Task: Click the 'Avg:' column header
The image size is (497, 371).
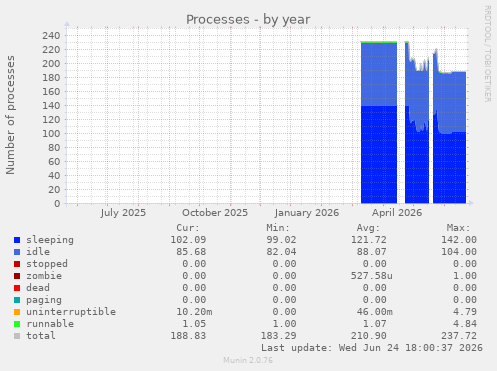Action: 368,228
